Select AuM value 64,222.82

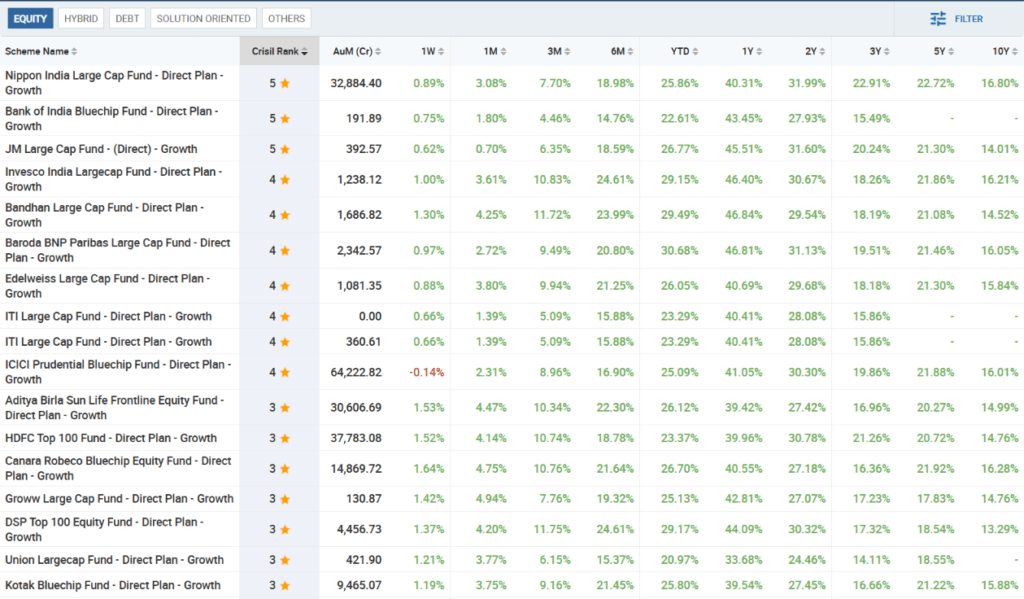[x=356, y=372]
